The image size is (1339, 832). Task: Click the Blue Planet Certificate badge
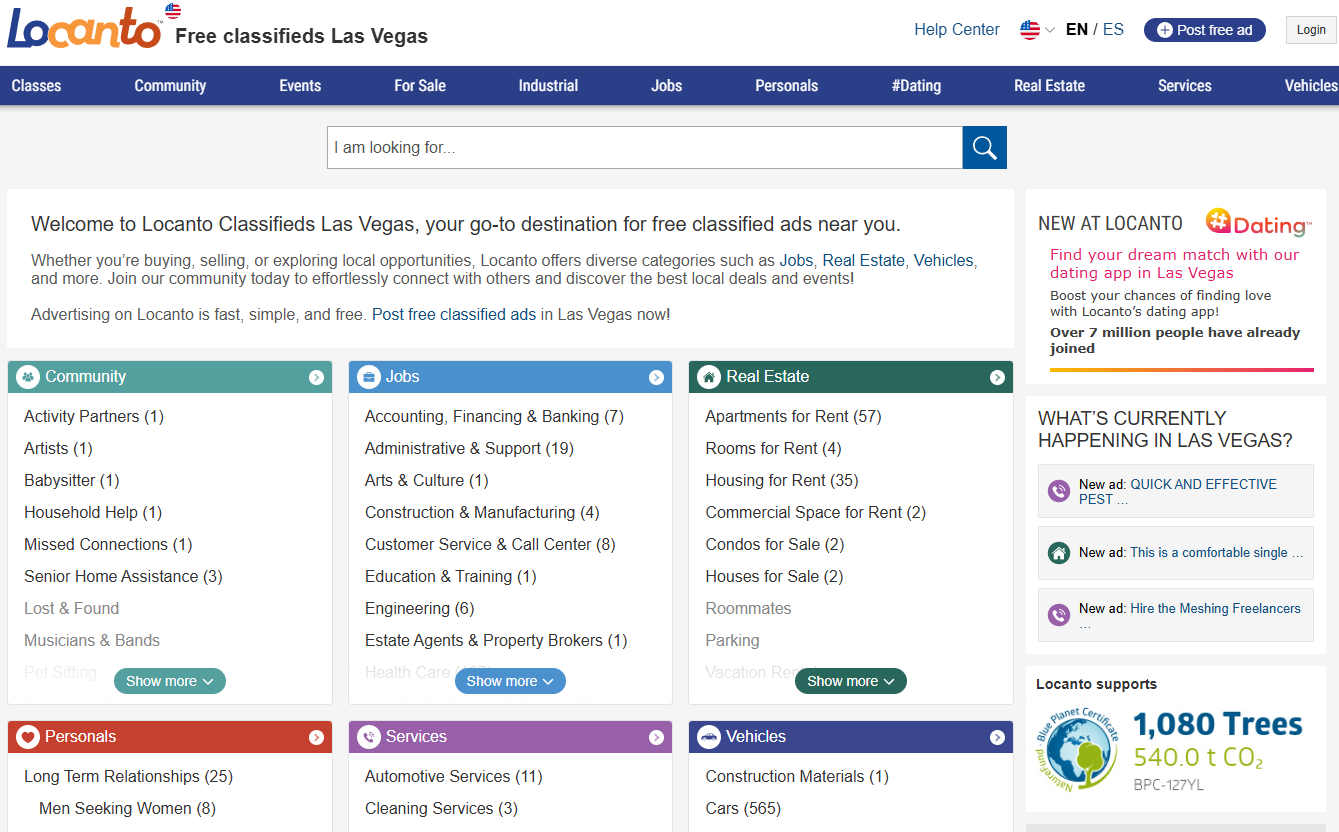[x=1077, y=749]
